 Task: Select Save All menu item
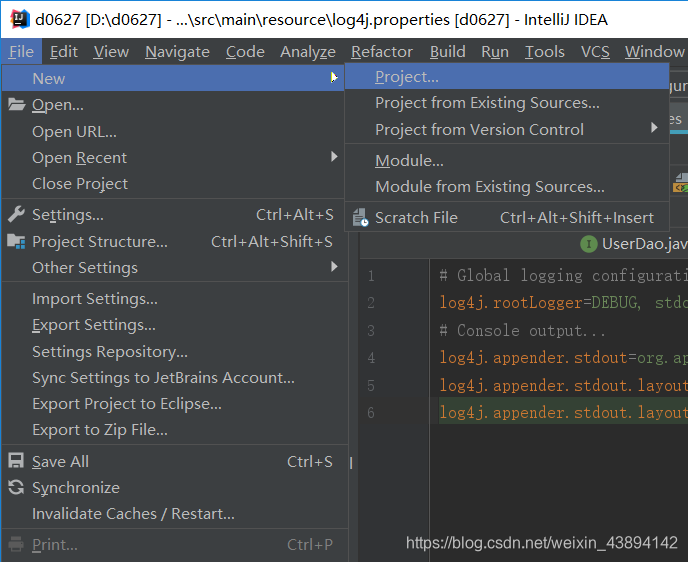click(x=173, y=462)
